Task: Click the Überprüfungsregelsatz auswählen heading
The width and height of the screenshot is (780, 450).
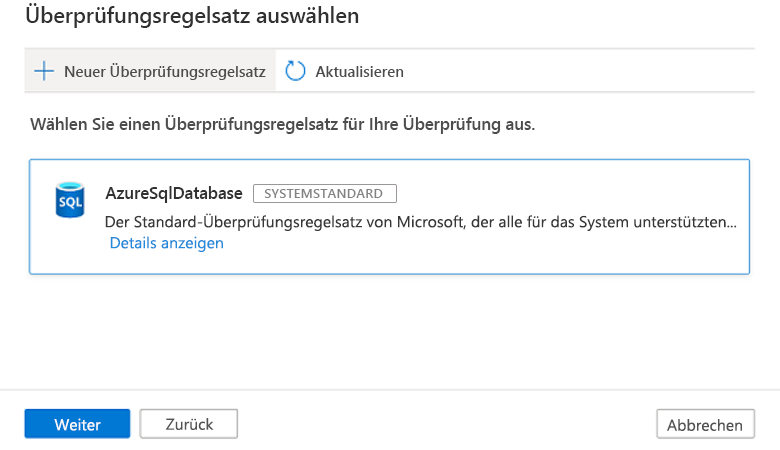Action: tap(192, 16)
